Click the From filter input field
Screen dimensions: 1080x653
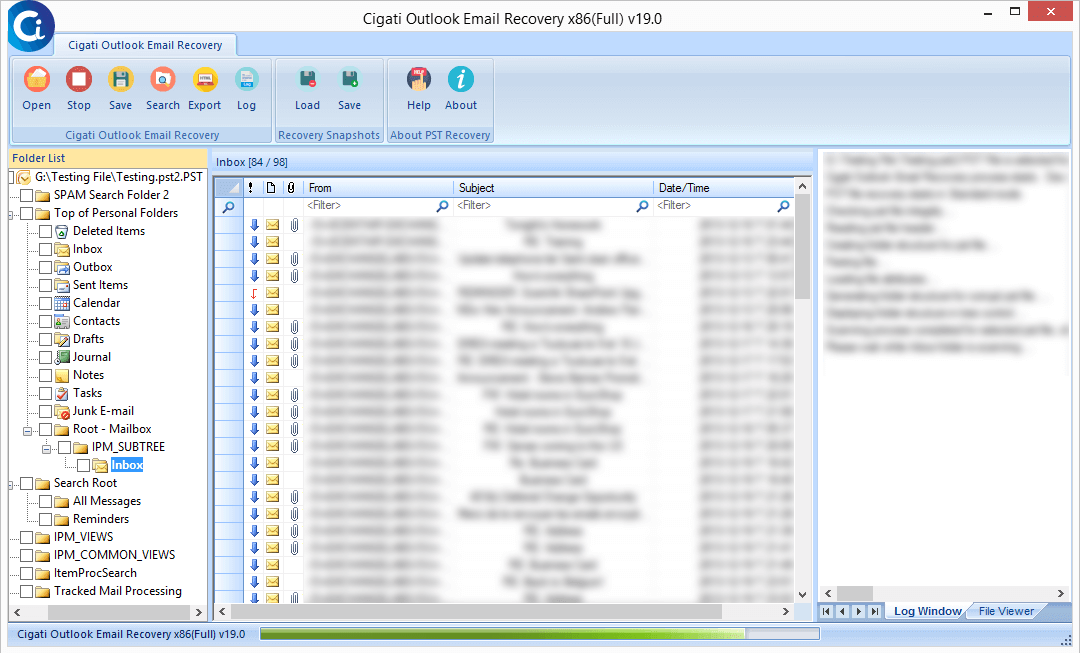(x=370, y=206)
